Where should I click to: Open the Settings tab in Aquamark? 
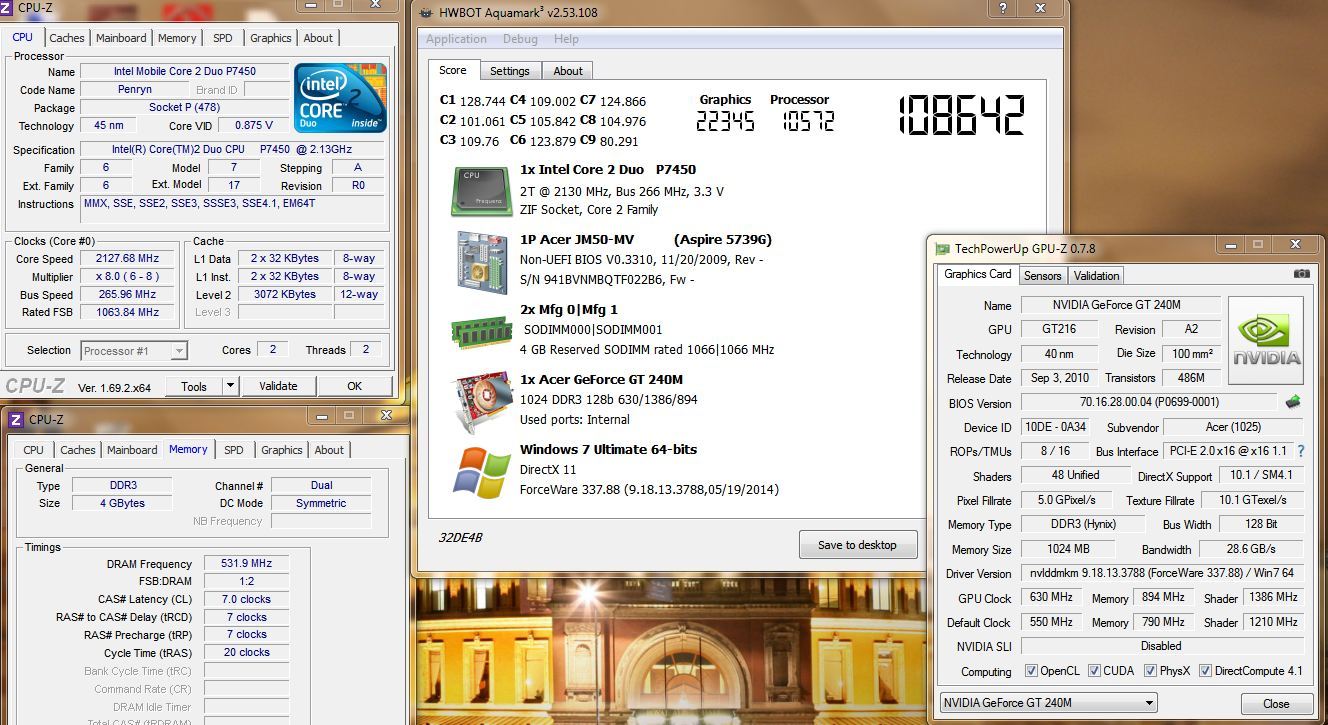tap(510, 71)
